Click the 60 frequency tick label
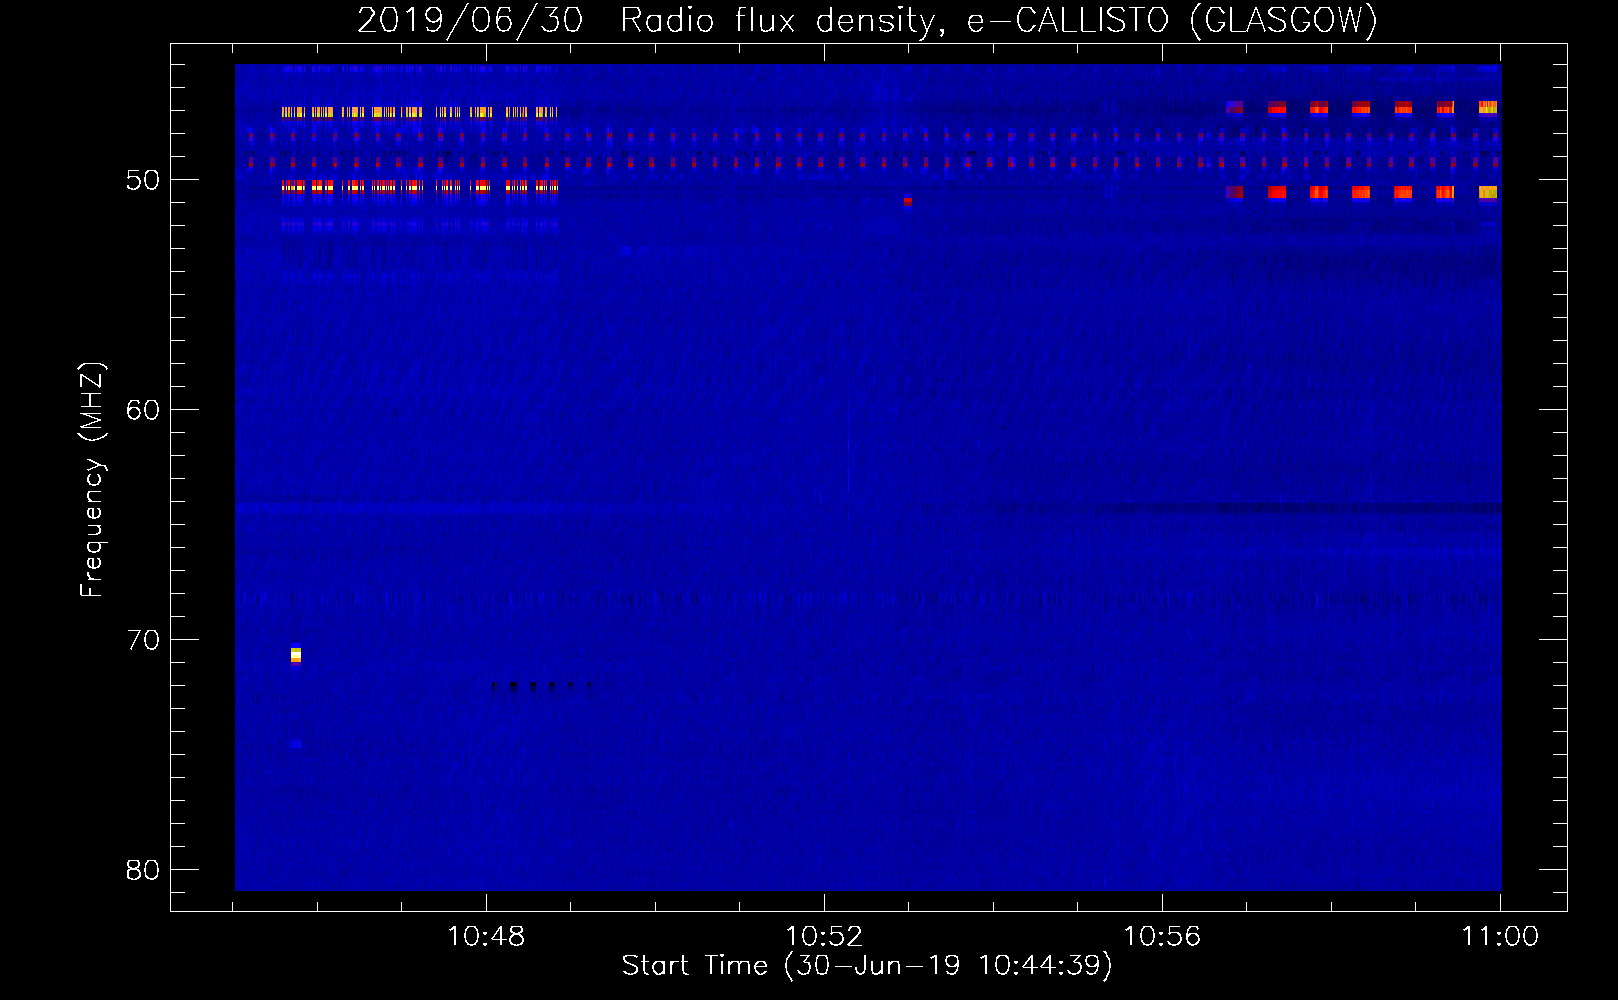Image resolution: width=1618 pixels, height=1000 pixels. coord(143,410)
